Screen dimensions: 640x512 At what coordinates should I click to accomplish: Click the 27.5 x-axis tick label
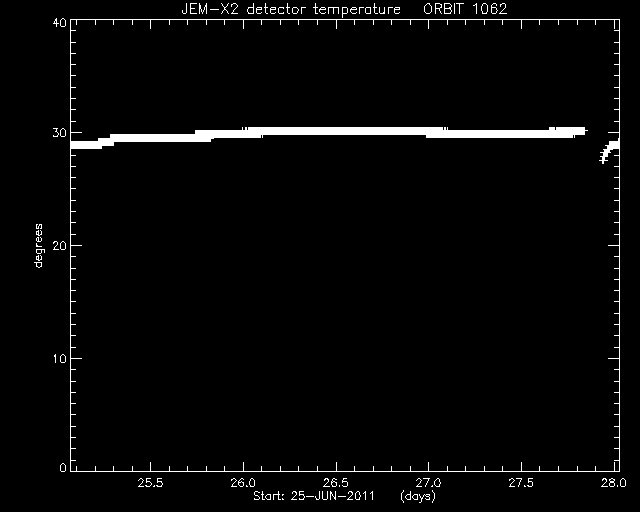click(521, 483)
